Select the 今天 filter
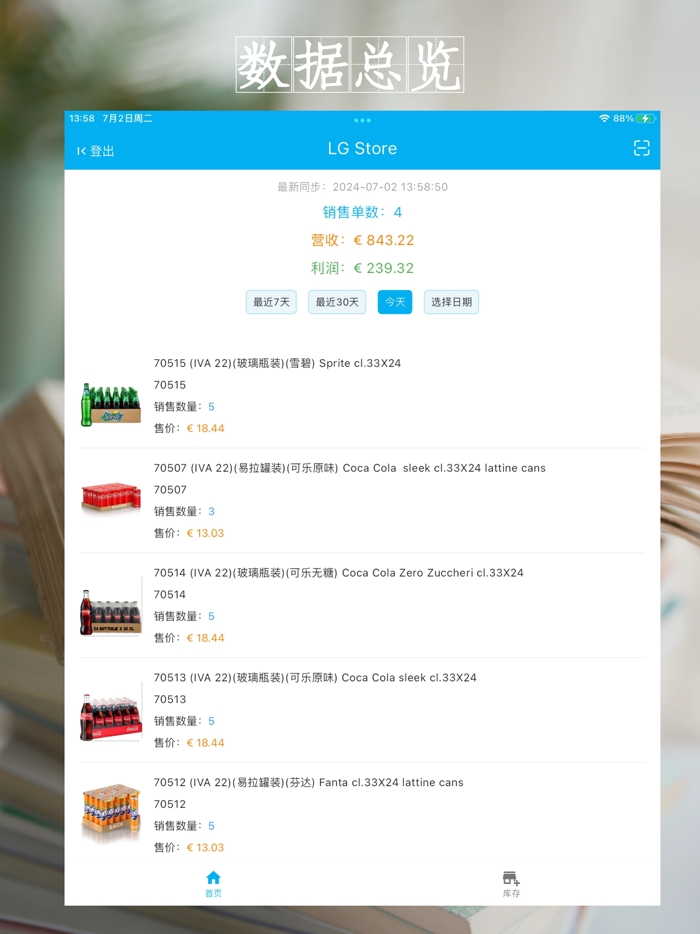 point(394,302)
